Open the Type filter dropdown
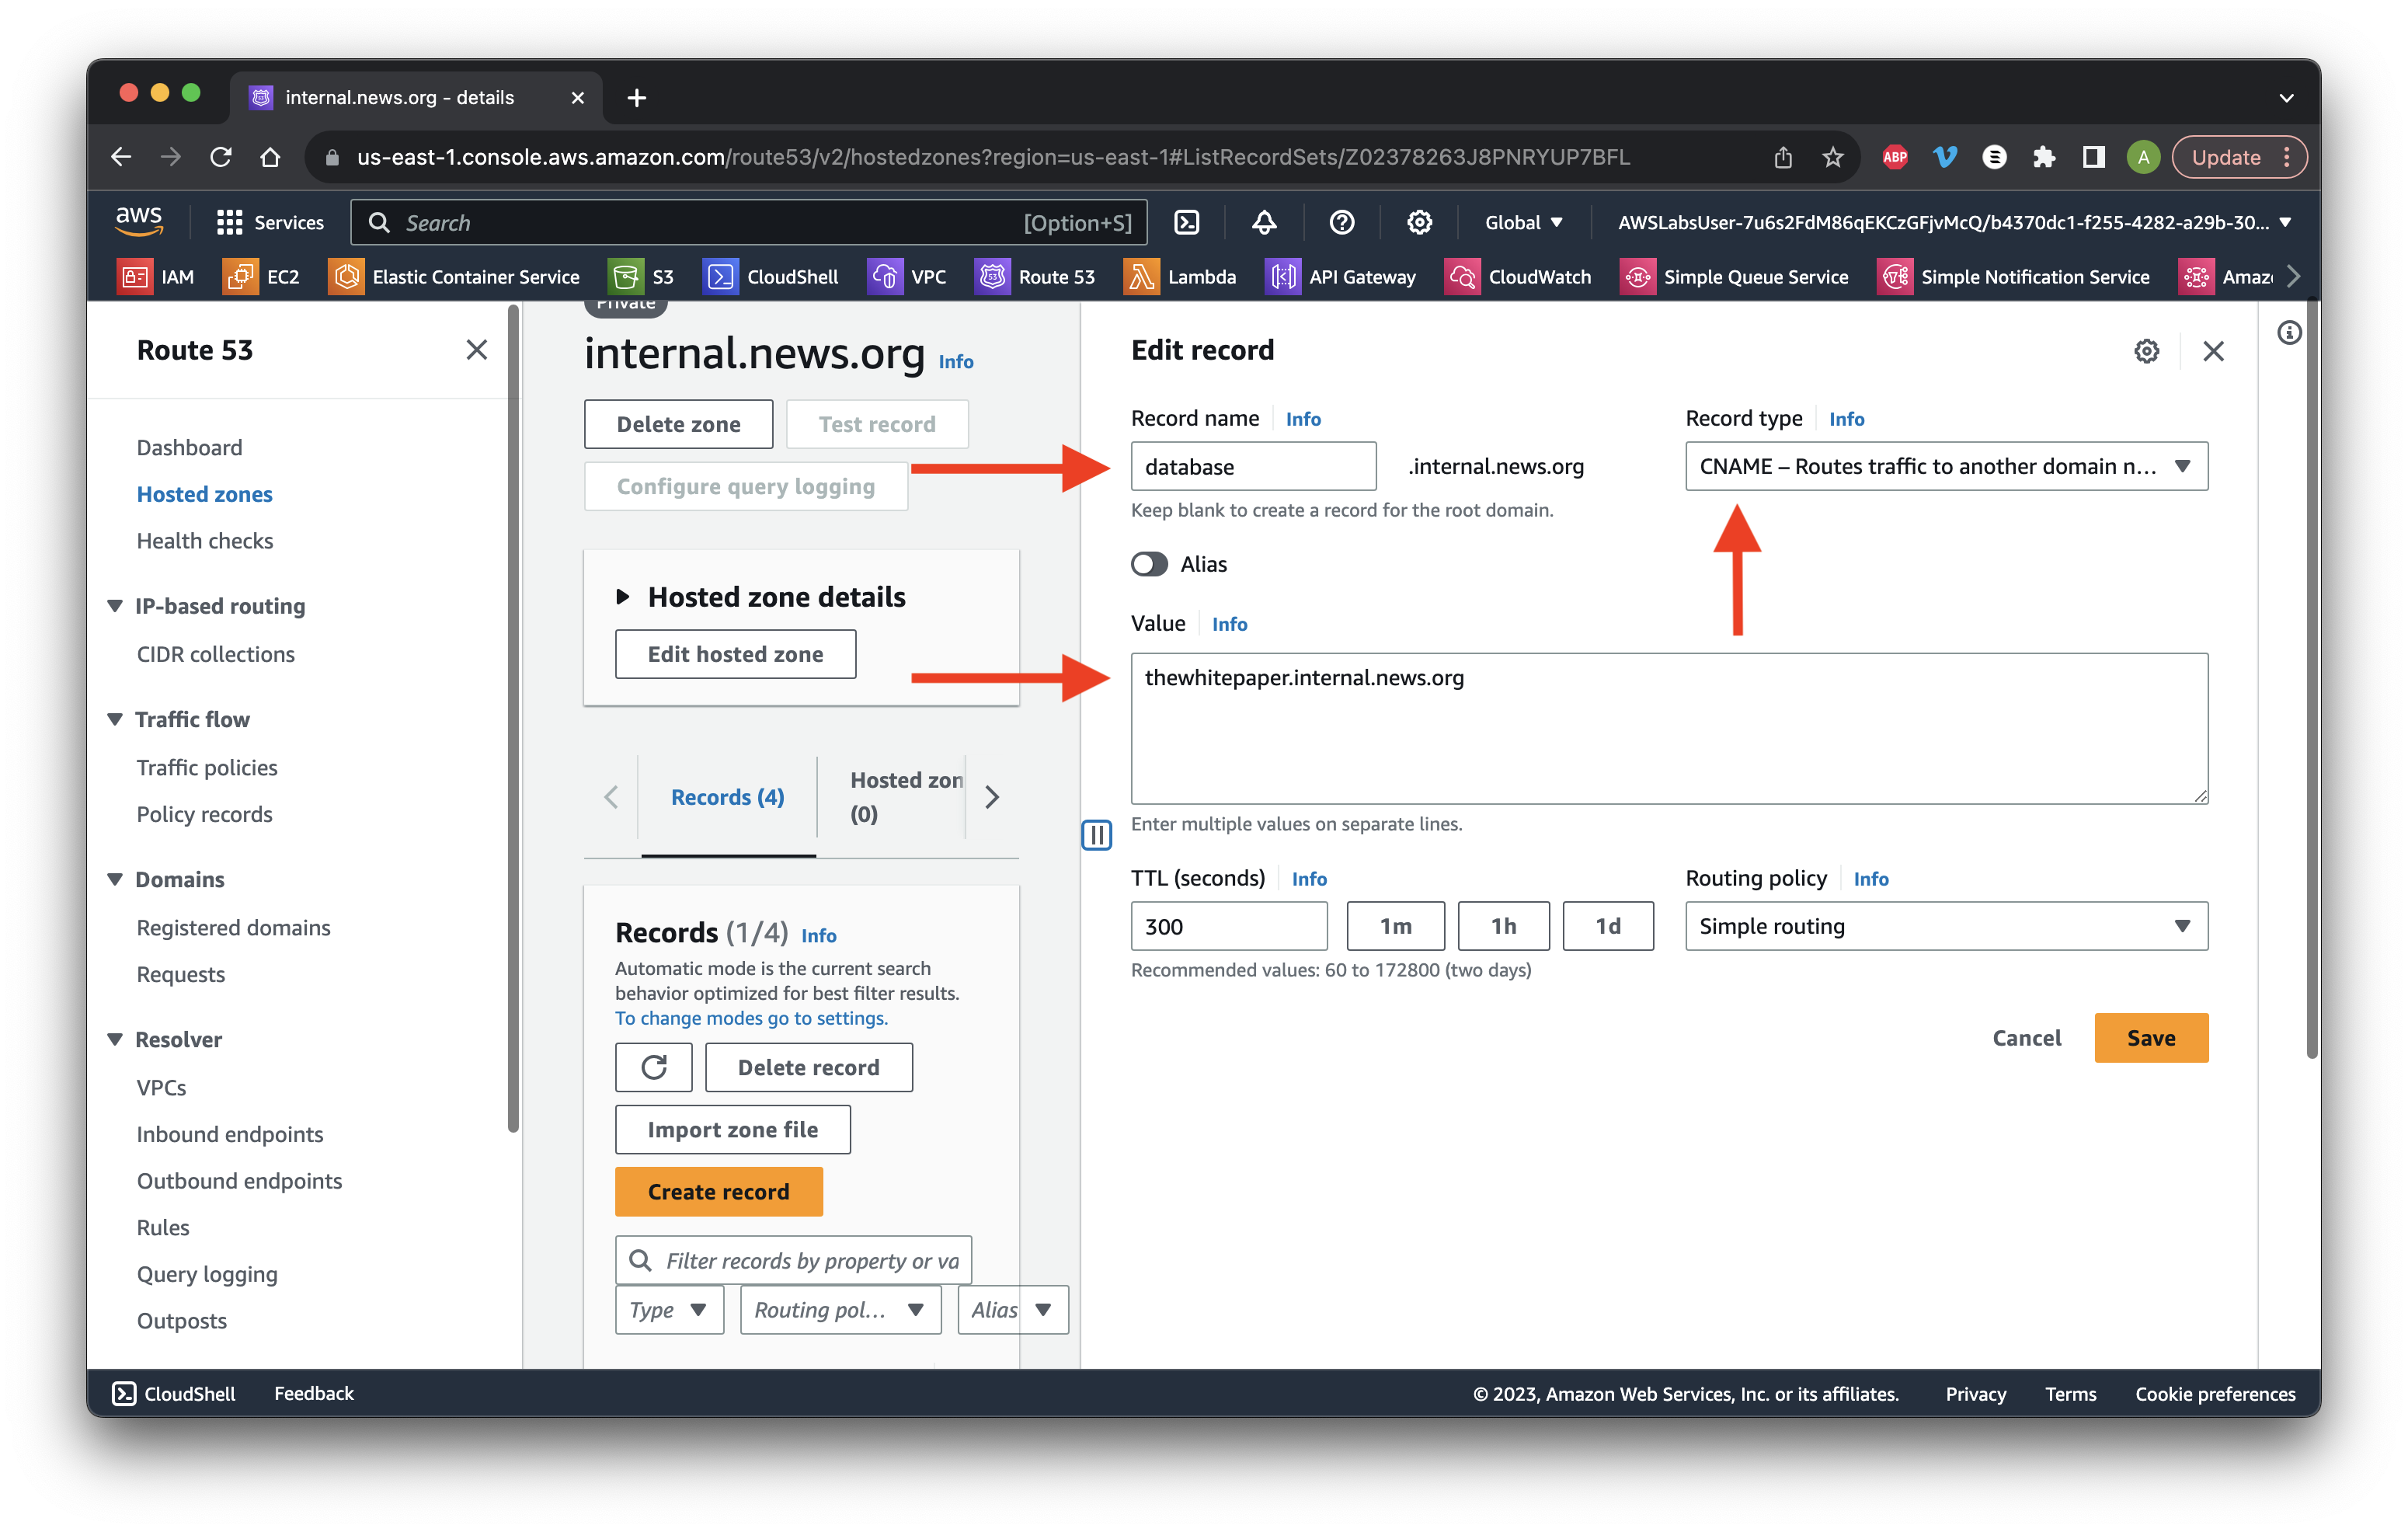Image resolution: width=2408 pixels, height=1532 pixels. pos(669,1310)
